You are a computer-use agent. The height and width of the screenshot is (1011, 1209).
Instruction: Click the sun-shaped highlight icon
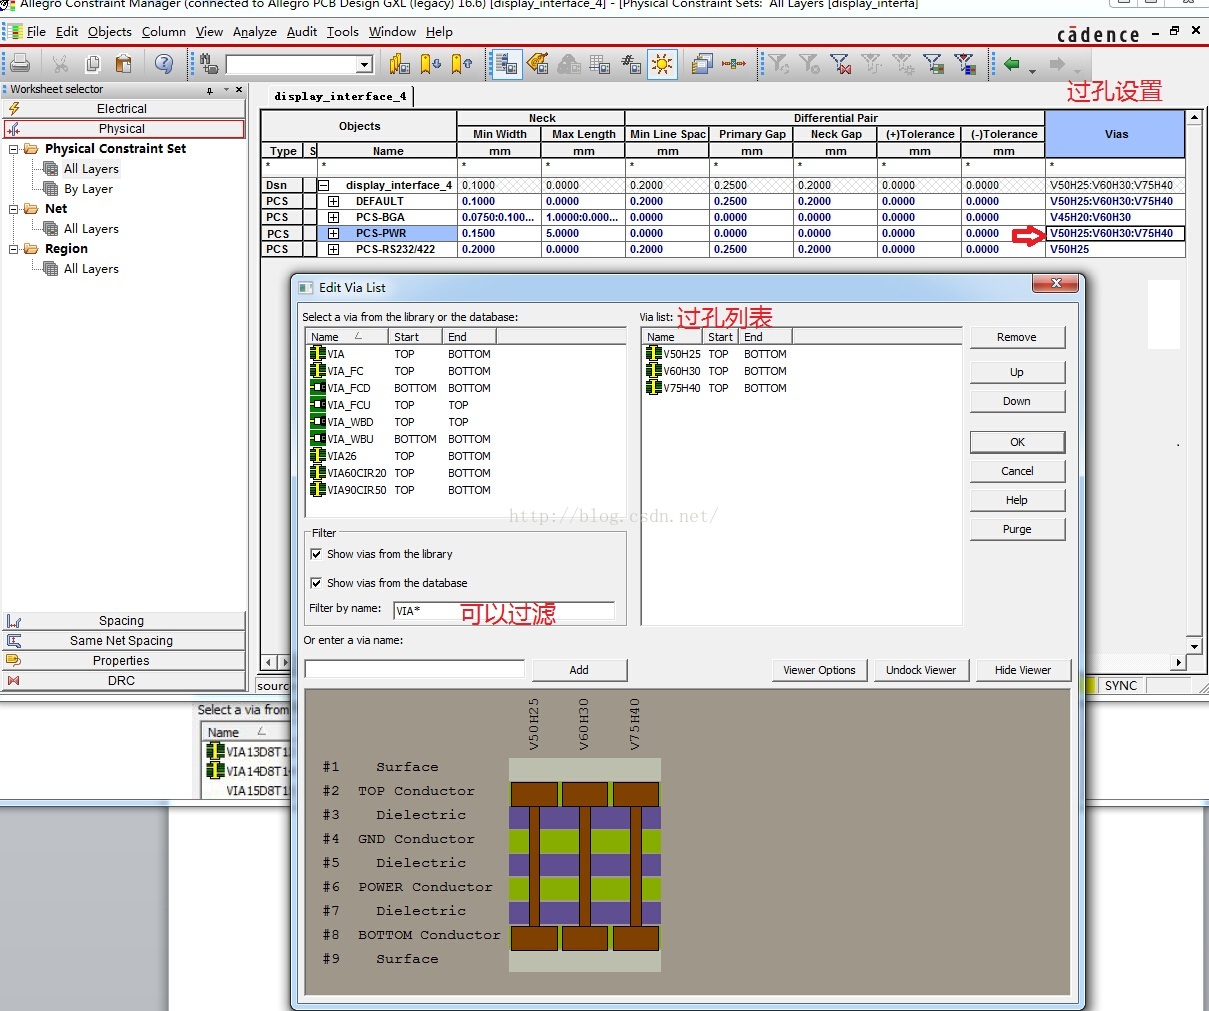pyautogui.click(x=662, y=65)
